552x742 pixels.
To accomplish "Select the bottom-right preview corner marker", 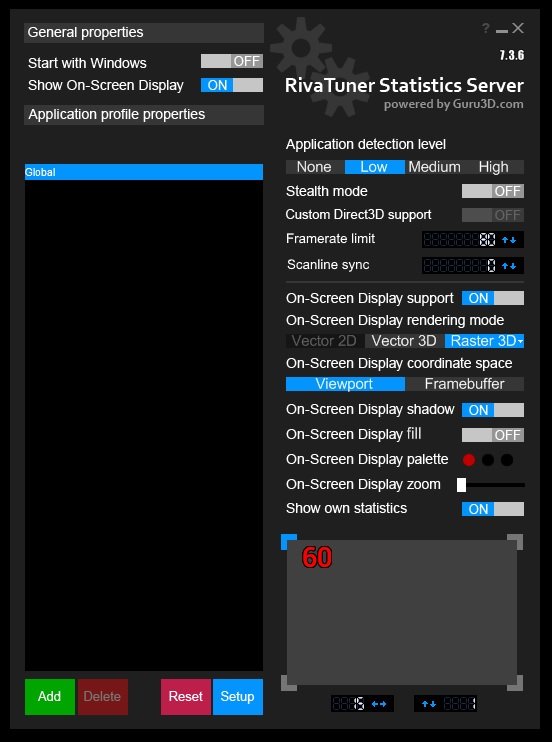I will [516, 683].
